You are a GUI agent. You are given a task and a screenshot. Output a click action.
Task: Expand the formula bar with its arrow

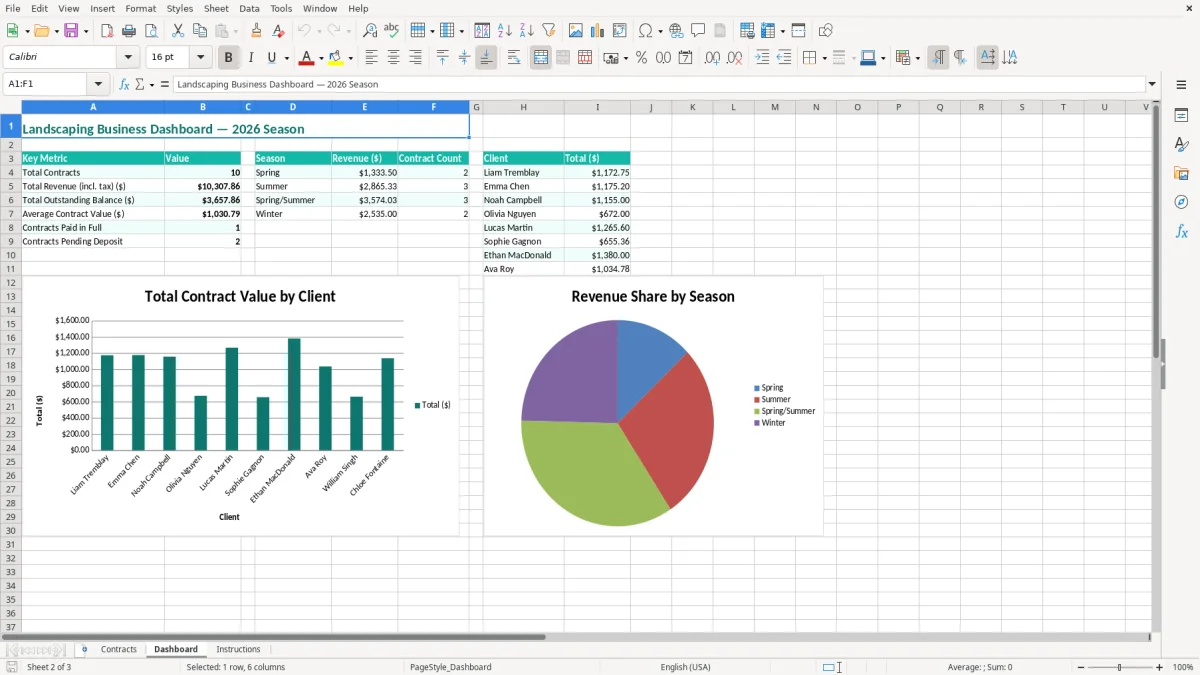click(x=1152, y=84)
